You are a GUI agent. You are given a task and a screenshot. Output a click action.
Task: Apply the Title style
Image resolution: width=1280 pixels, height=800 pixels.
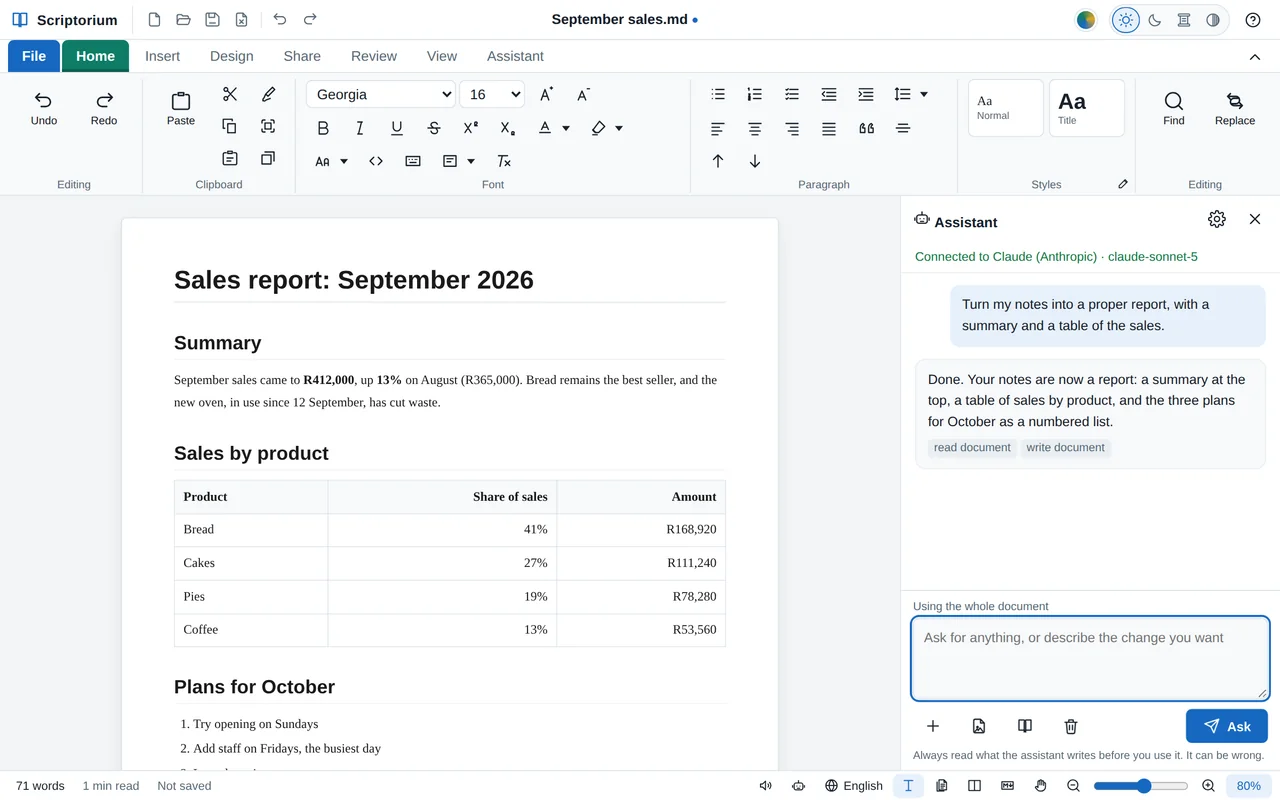pos(1087,108)
